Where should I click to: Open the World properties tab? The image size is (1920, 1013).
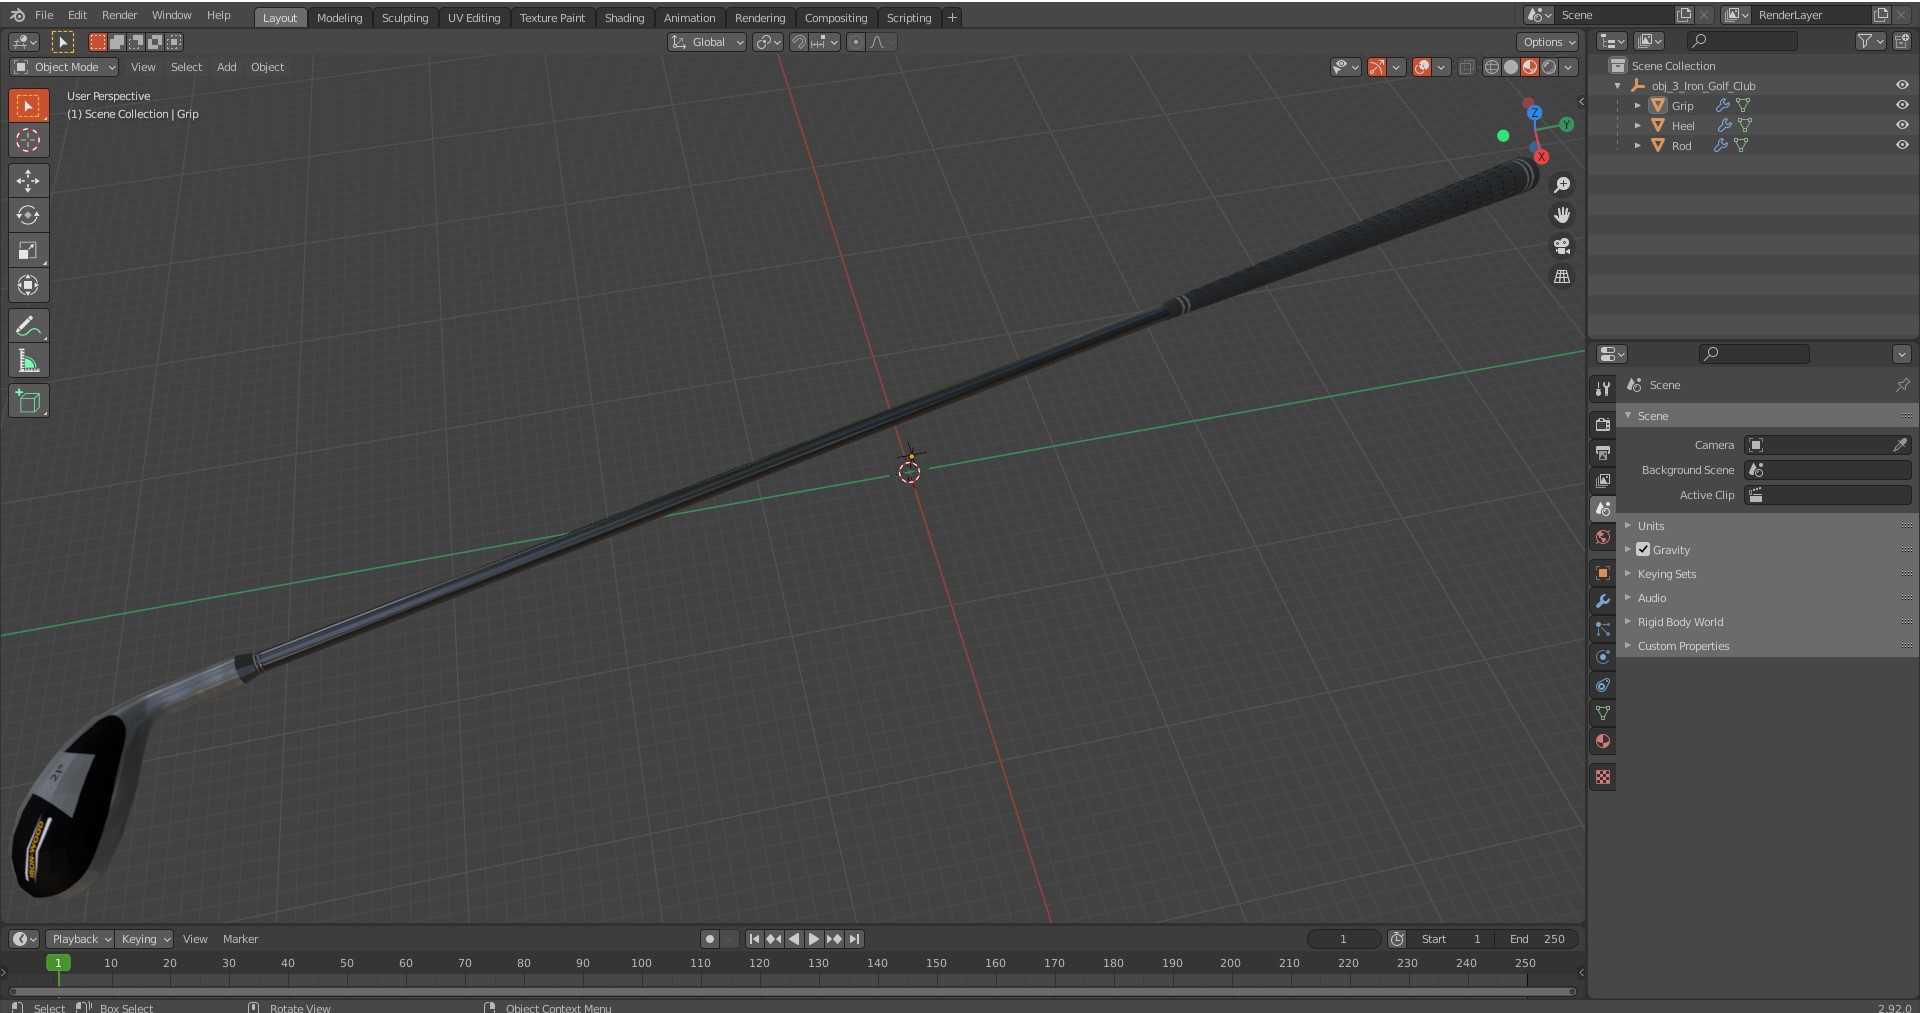coord(1603,537)
